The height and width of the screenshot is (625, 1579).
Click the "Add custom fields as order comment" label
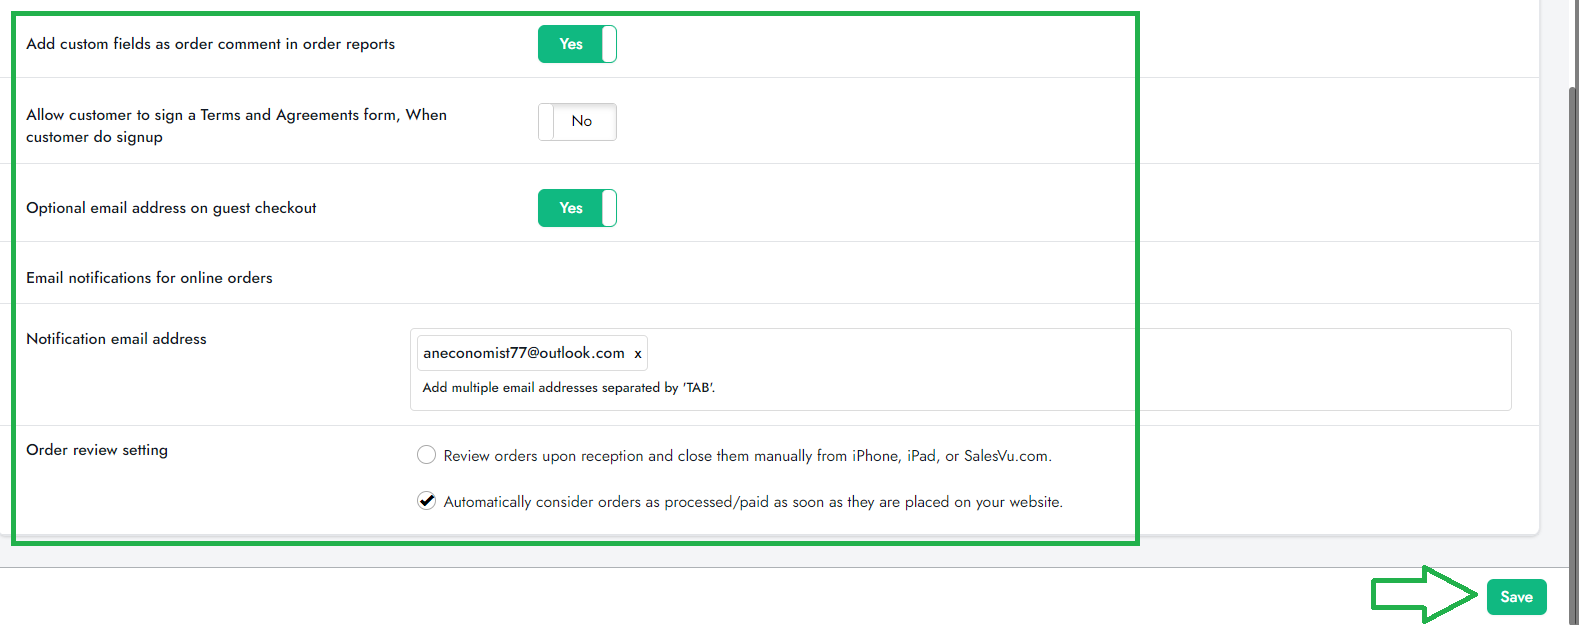pos(210,44)
